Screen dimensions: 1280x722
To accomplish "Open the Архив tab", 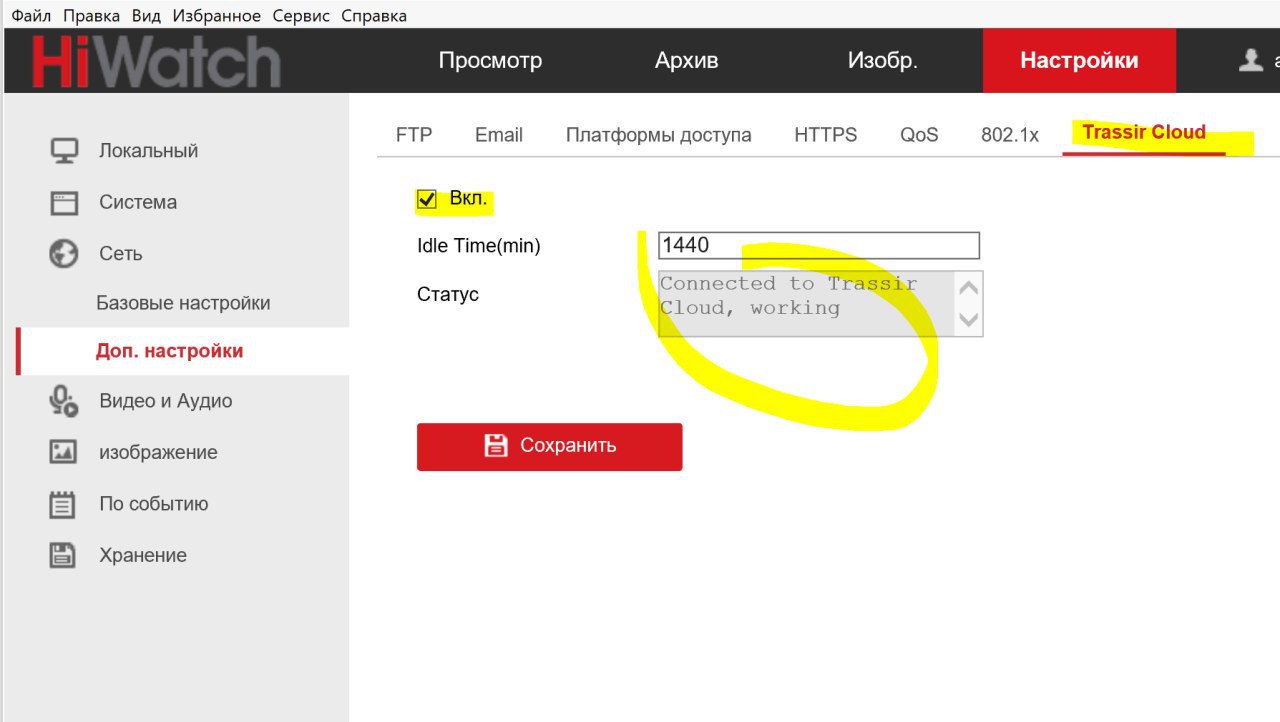I will coord(687,61).
